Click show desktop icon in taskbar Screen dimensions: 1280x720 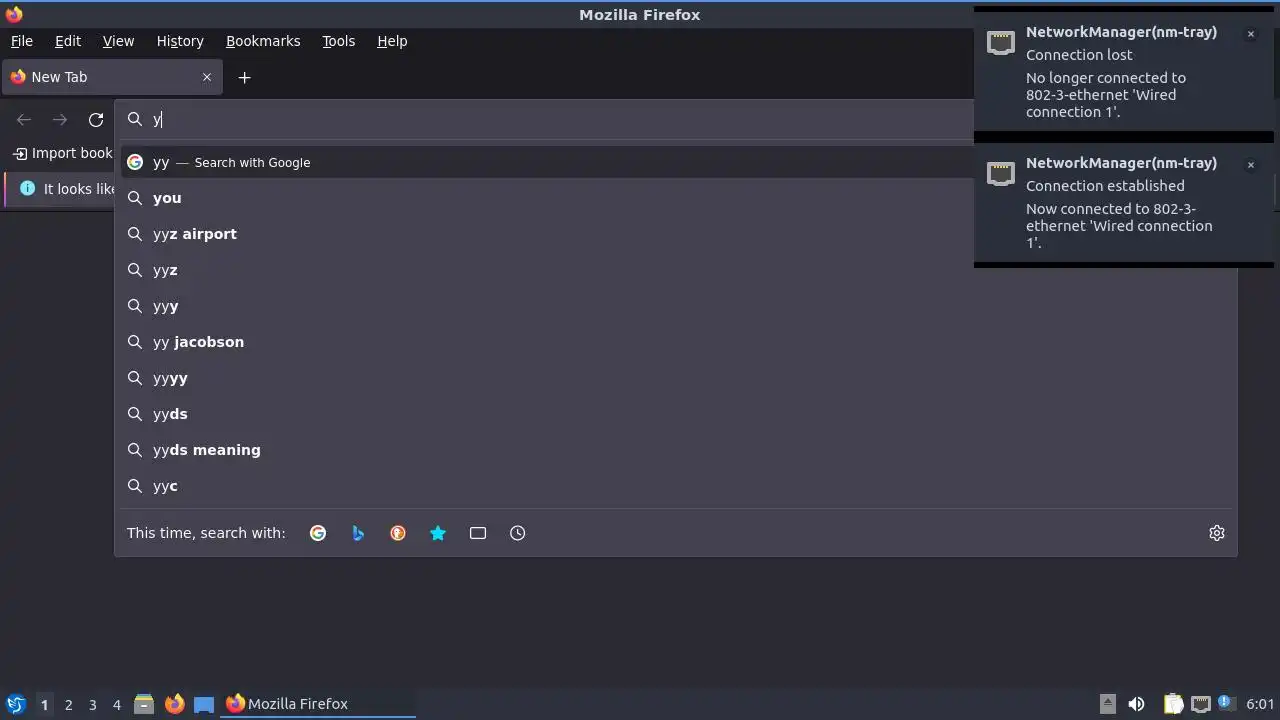click(204, 704)
